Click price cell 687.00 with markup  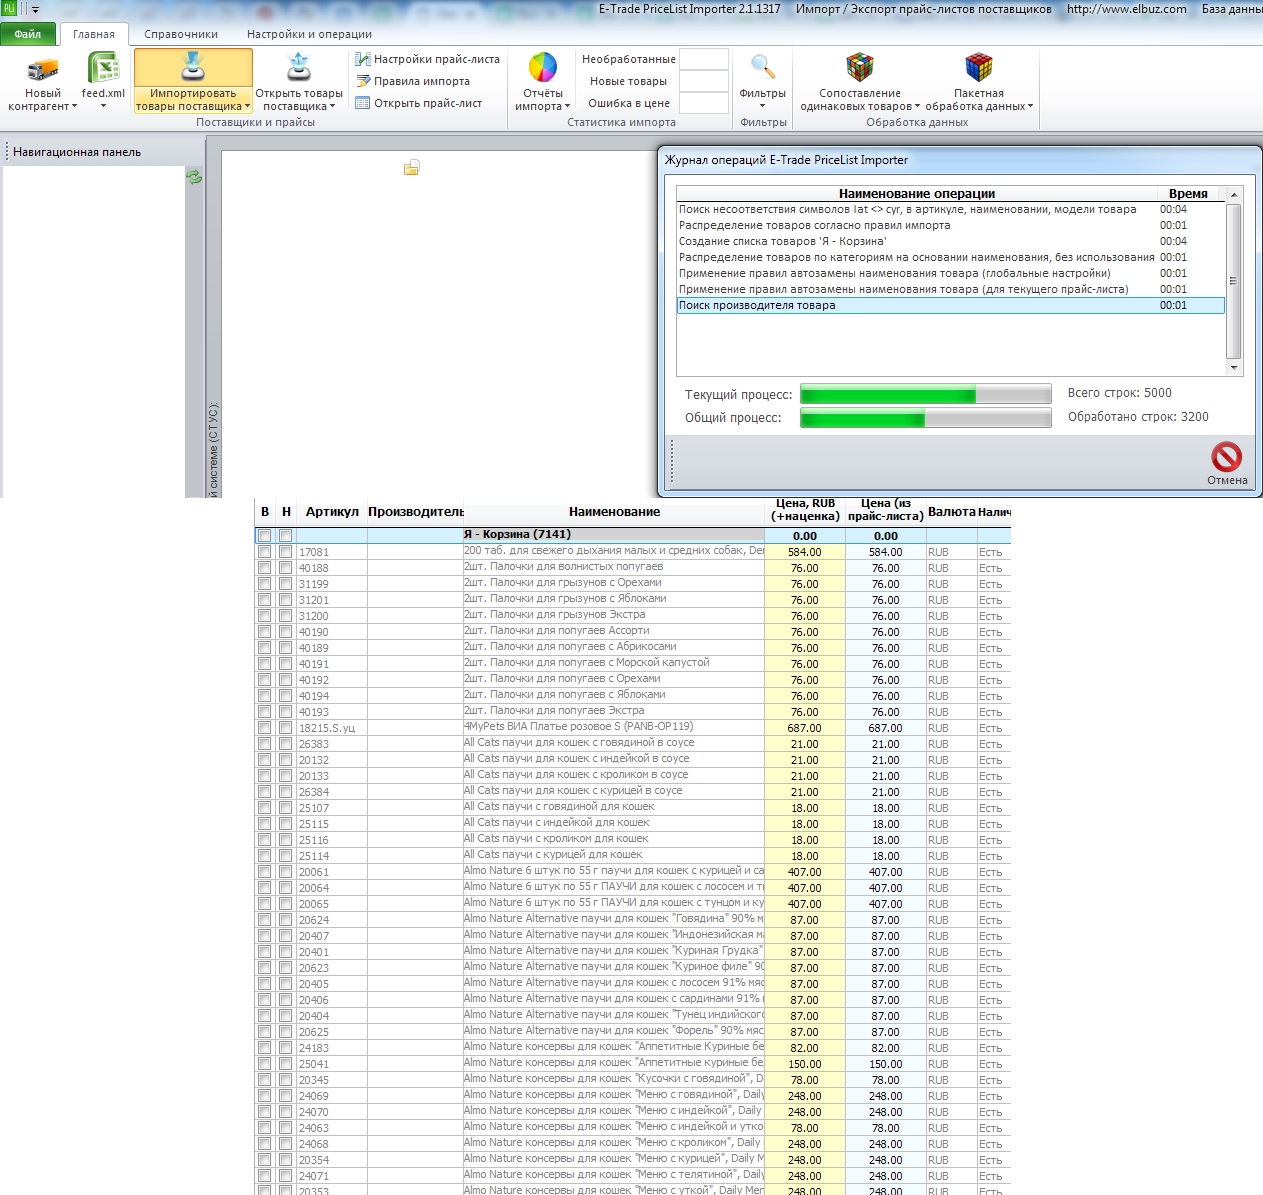(805, 728)
